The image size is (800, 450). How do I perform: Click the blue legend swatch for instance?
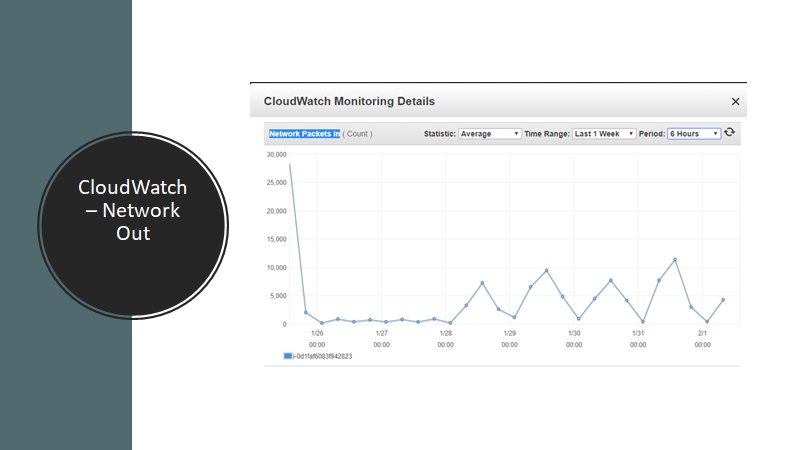tap(288, 356)
